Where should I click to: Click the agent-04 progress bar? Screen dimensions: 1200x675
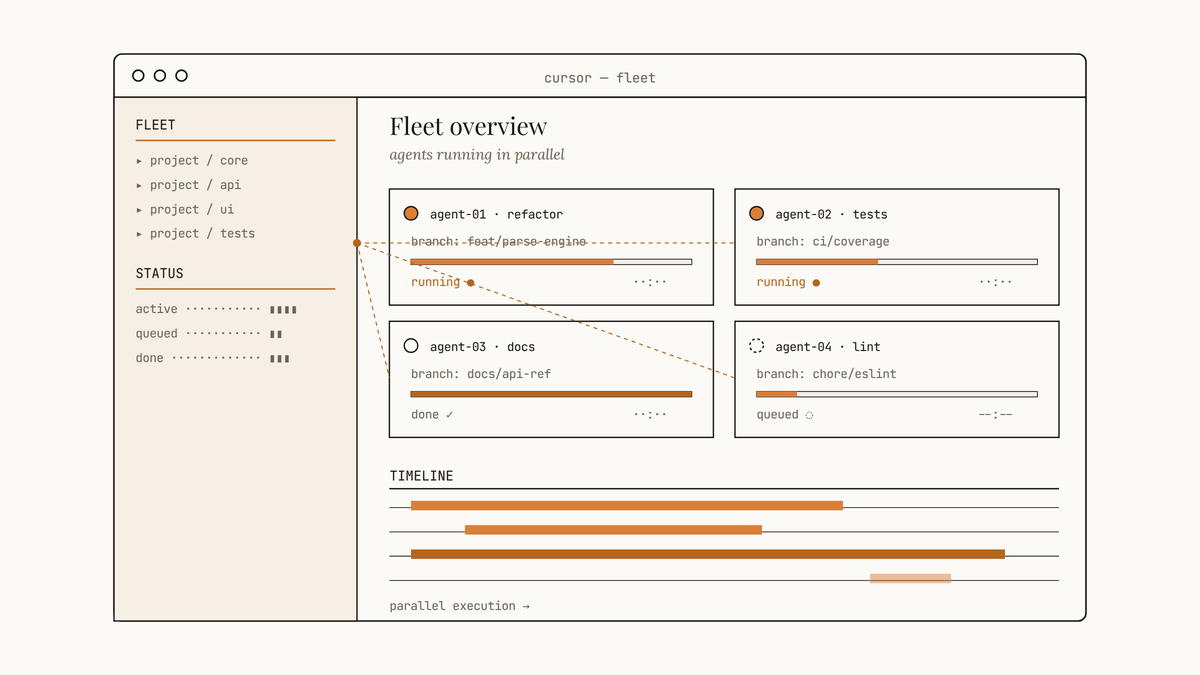pos(896,394)
